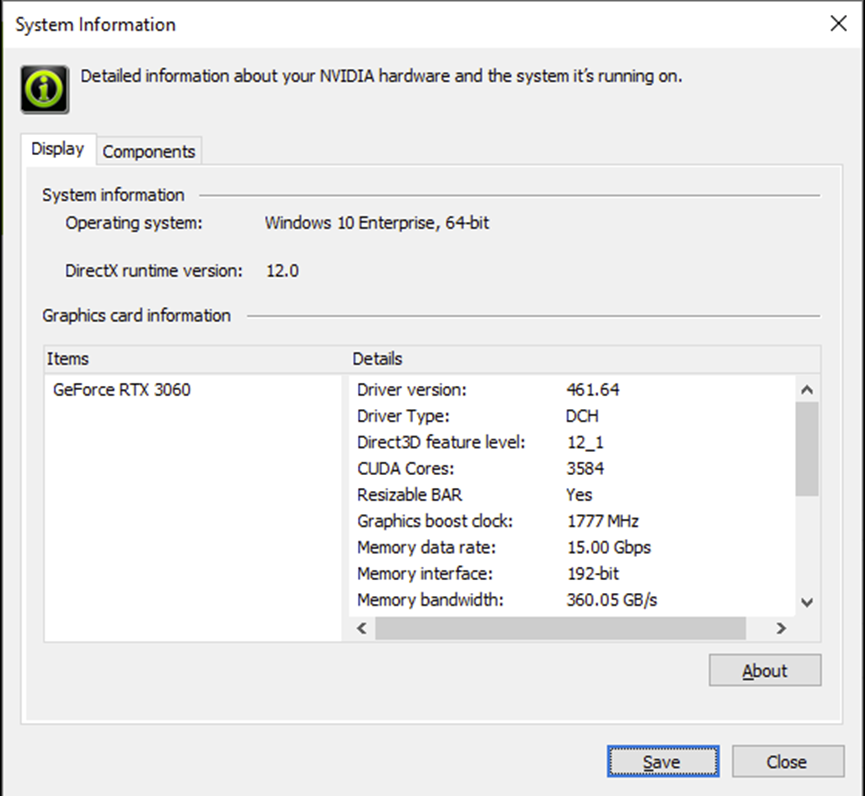
Task: Click the NVIDIA green info icon
Action: click(x=45, y=89)
